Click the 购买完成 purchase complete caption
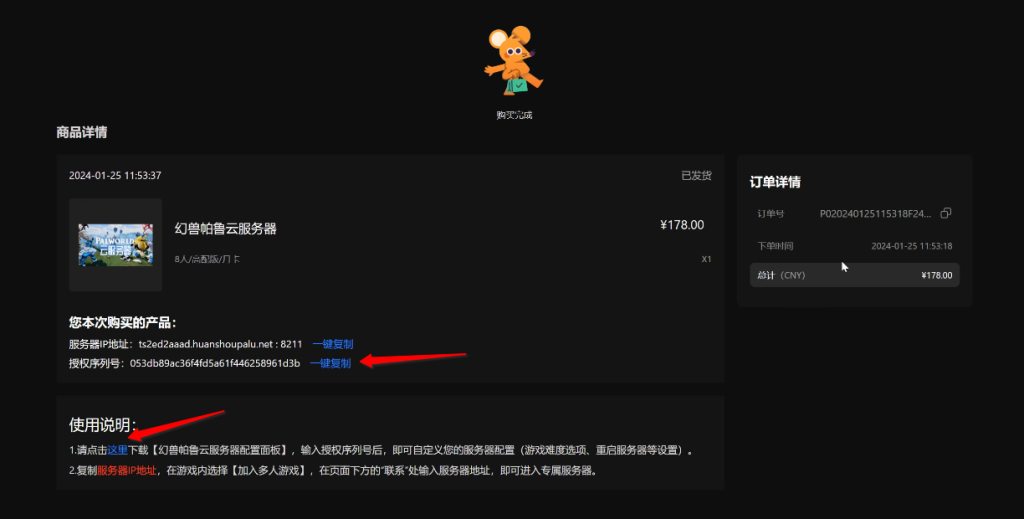1024x519 pixels. point(514,115)
